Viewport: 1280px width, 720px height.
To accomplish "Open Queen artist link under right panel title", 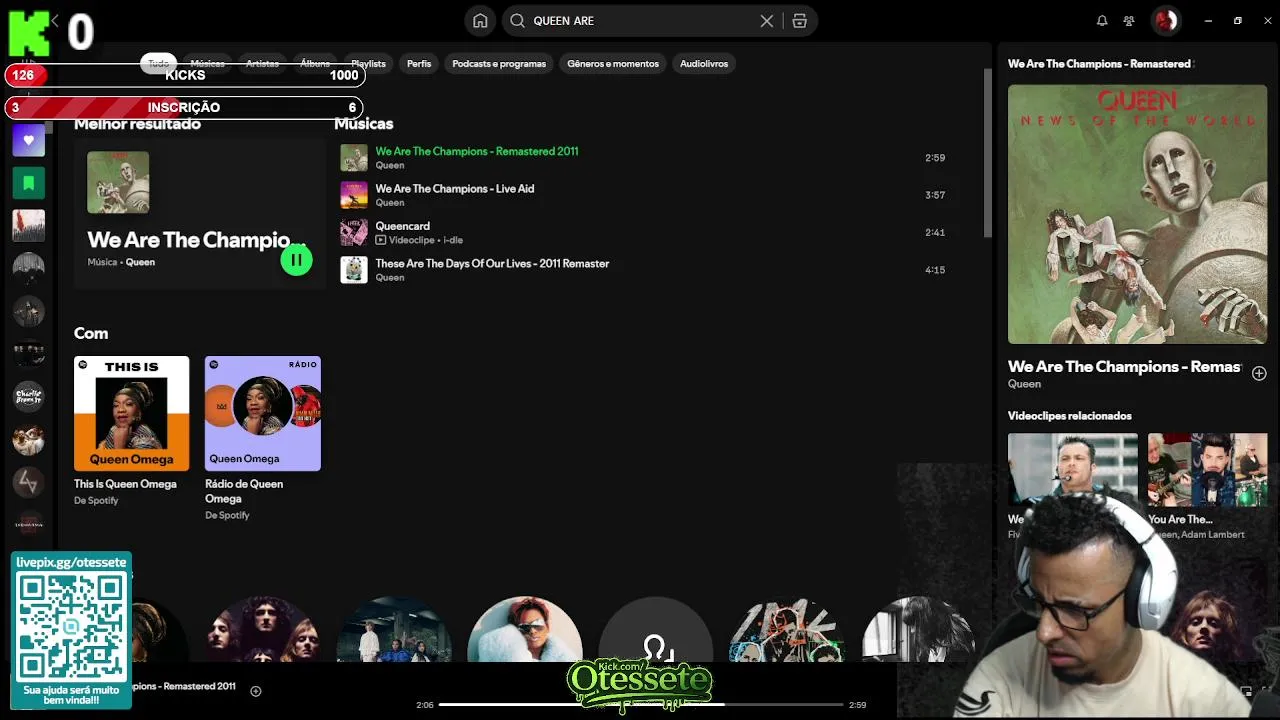I will [1024, 384].
